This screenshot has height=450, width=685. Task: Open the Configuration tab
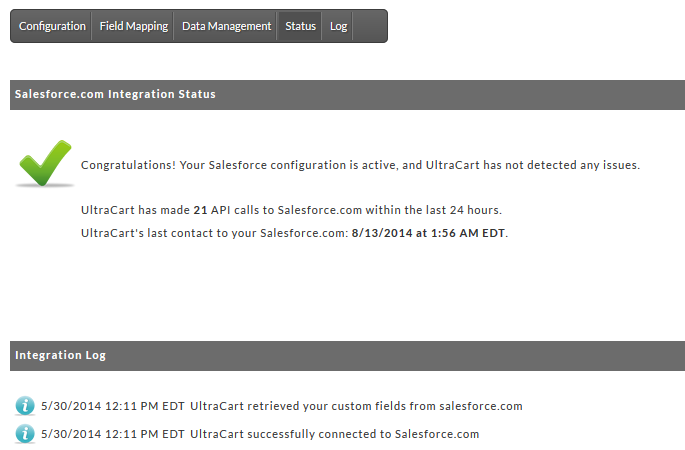pos(52,26)
